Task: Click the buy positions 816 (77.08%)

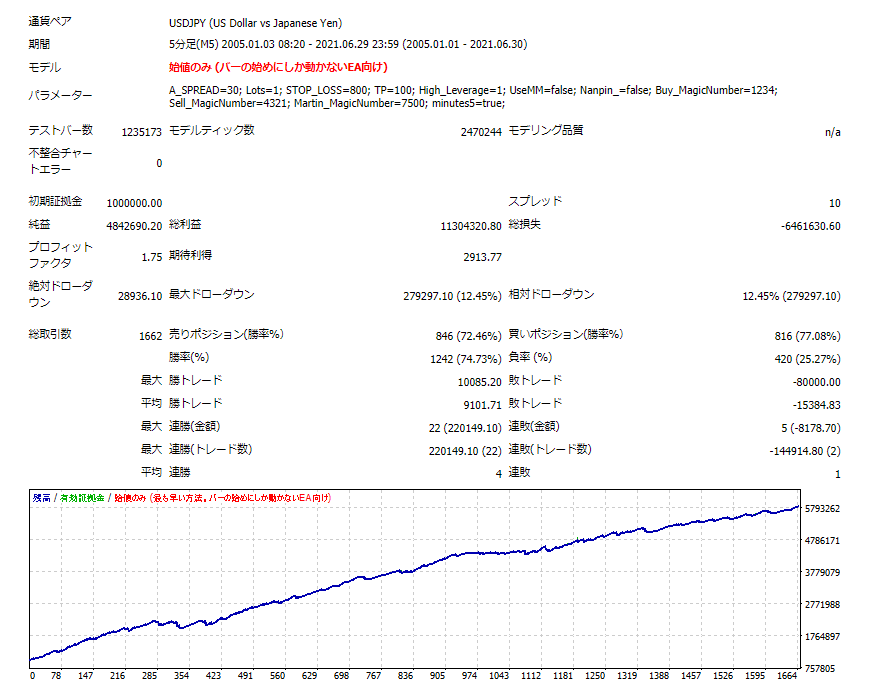Action: pos(808,336)
